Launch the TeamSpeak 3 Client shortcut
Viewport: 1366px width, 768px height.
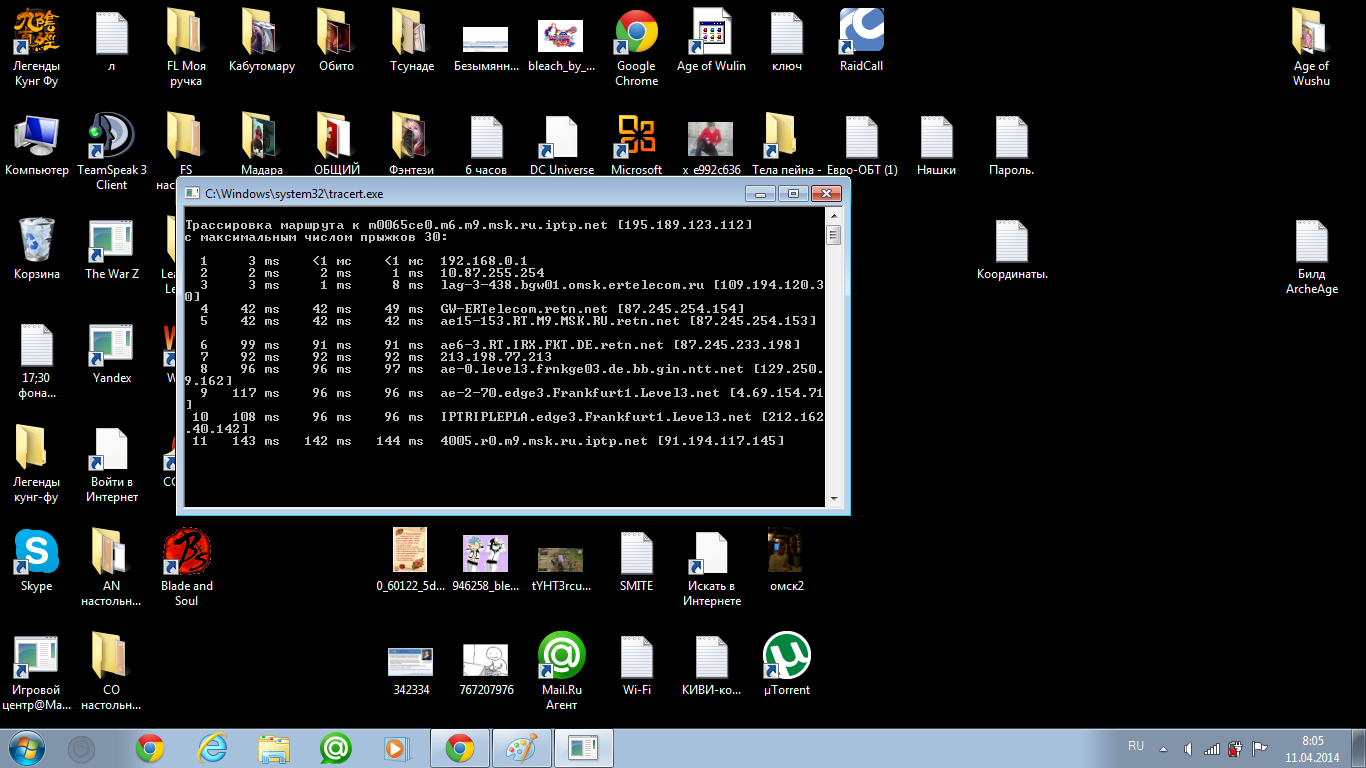click(111, 138)
